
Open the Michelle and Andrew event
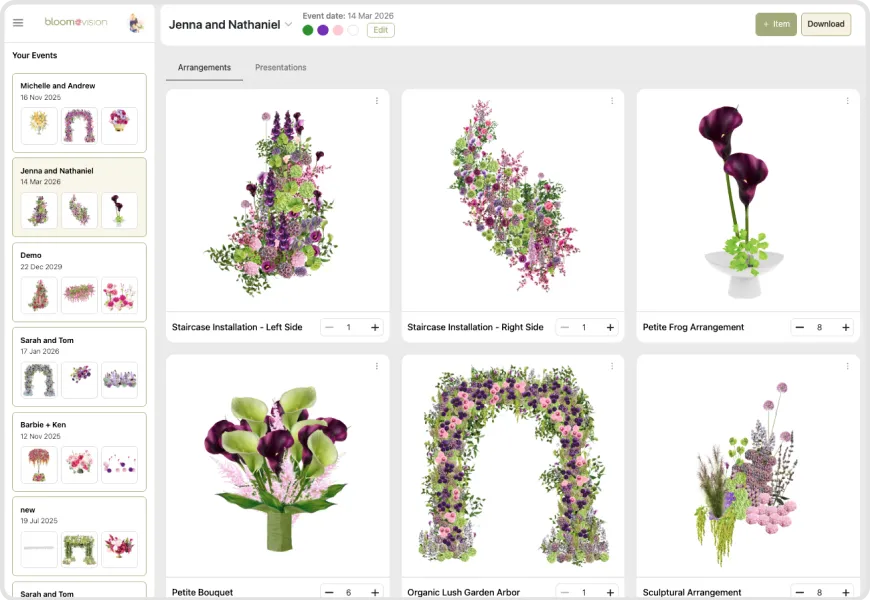pos(79,113)
